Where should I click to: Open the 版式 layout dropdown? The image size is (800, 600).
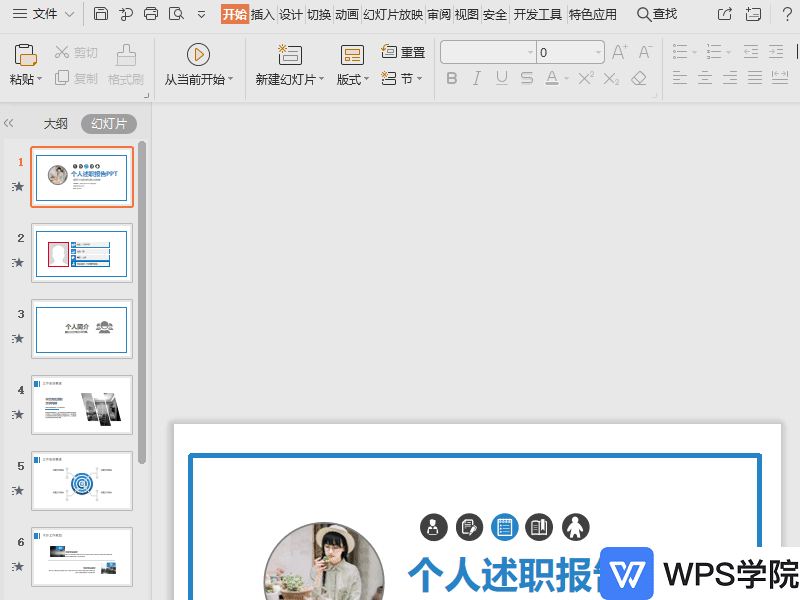point(353,79)
